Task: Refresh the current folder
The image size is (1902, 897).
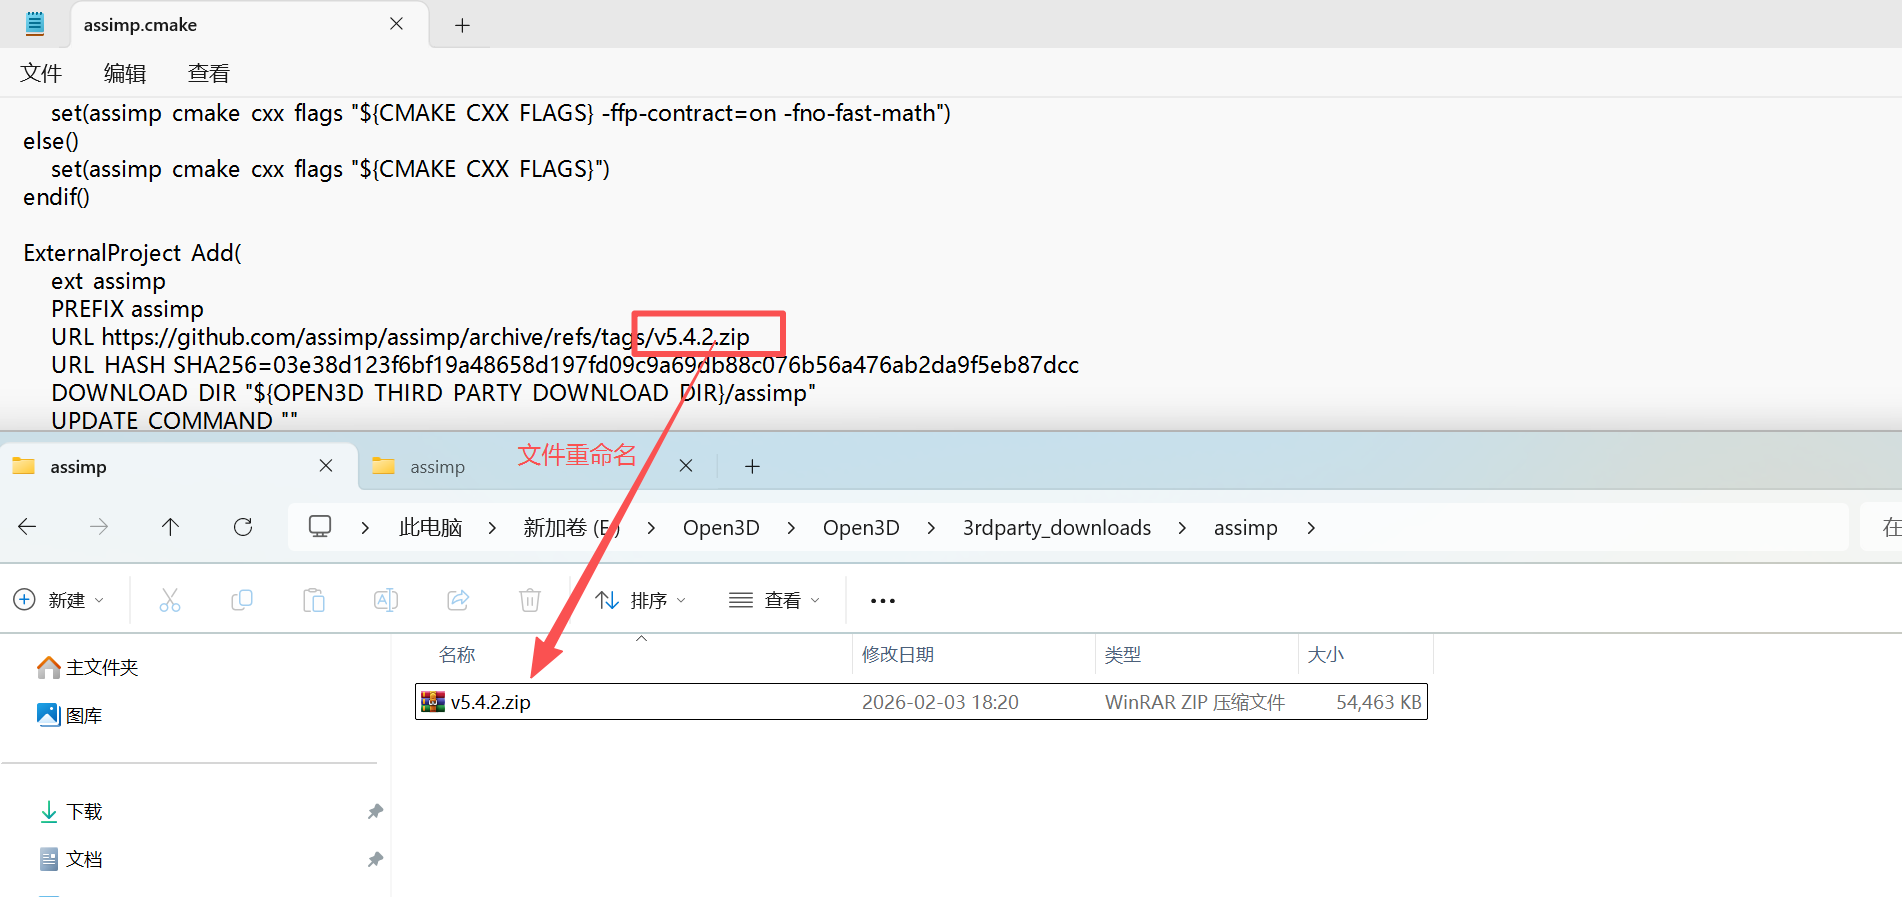Action: tap(243, 527)
